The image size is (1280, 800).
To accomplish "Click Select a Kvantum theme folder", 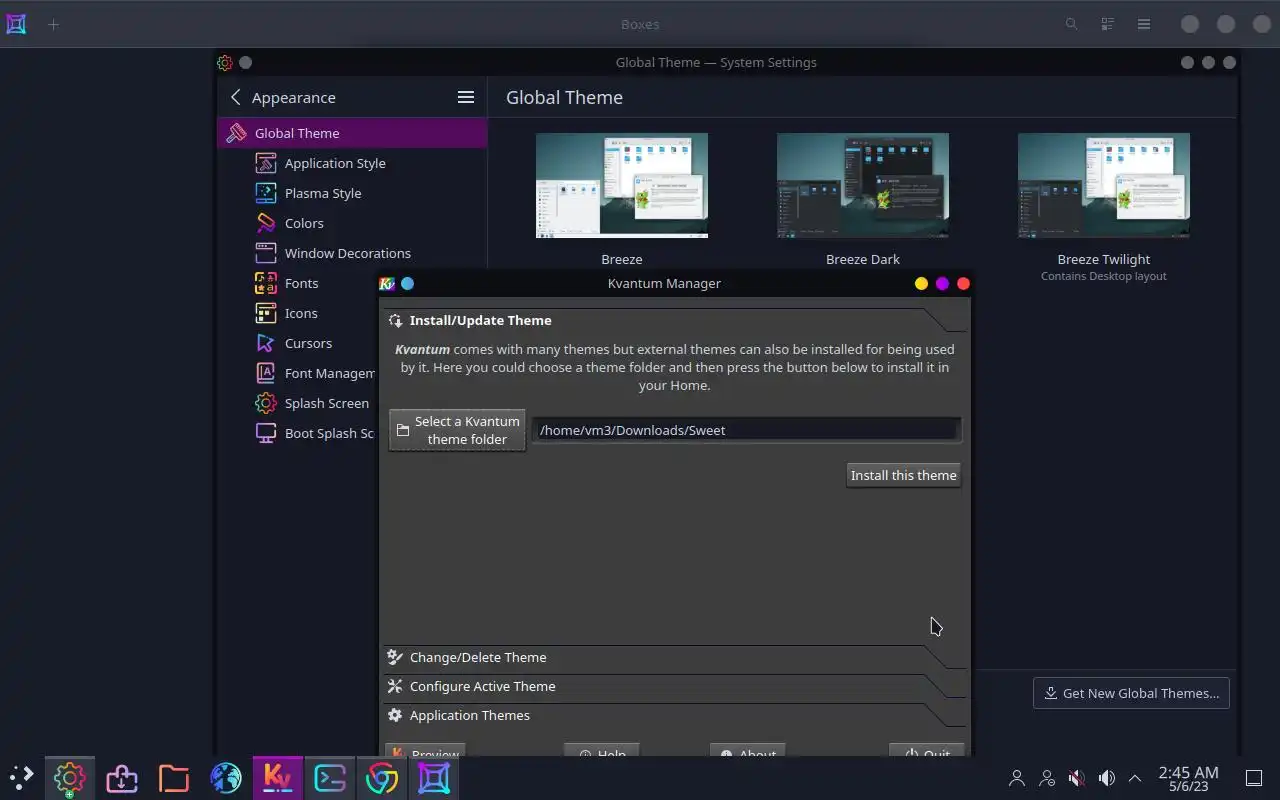I will 457,430.
